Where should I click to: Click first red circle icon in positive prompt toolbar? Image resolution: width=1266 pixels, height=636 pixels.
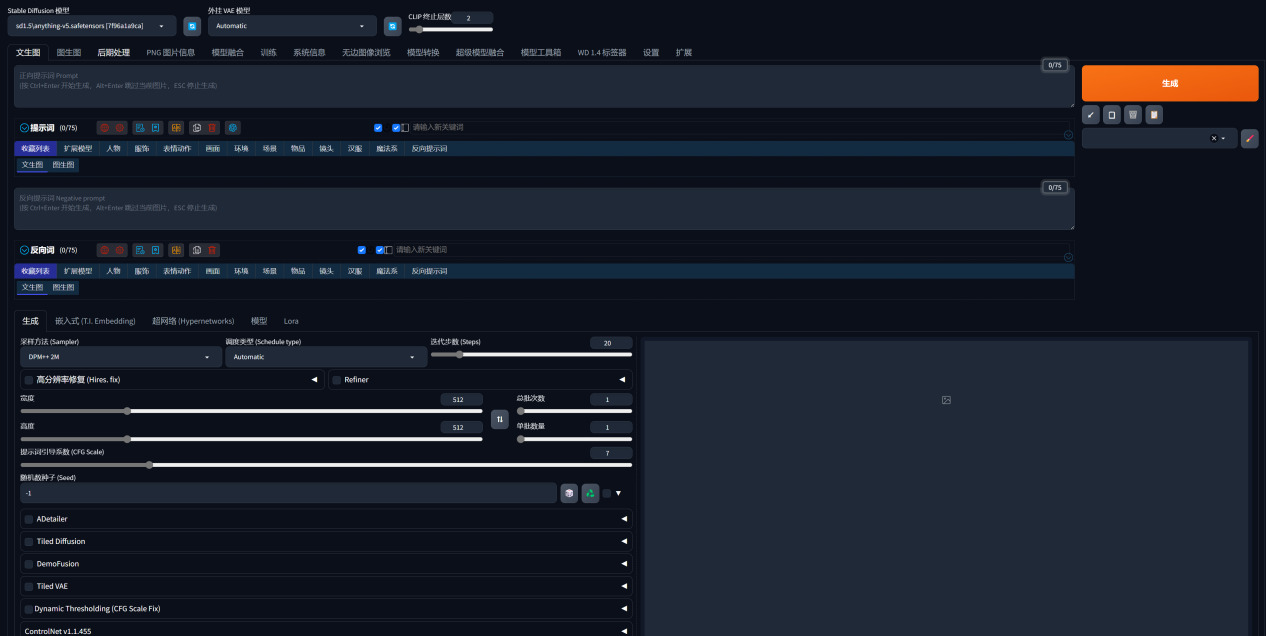tap(104, 128)
